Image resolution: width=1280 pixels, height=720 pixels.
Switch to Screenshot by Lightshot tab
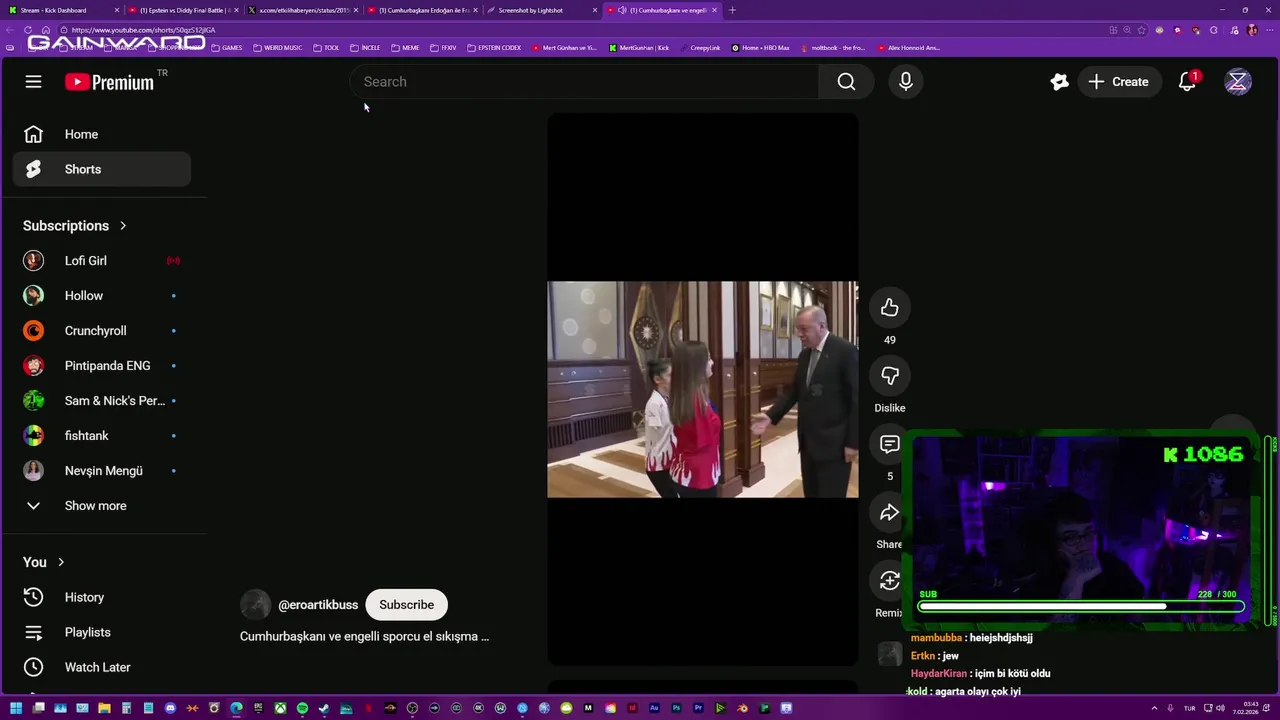[543, 10]
